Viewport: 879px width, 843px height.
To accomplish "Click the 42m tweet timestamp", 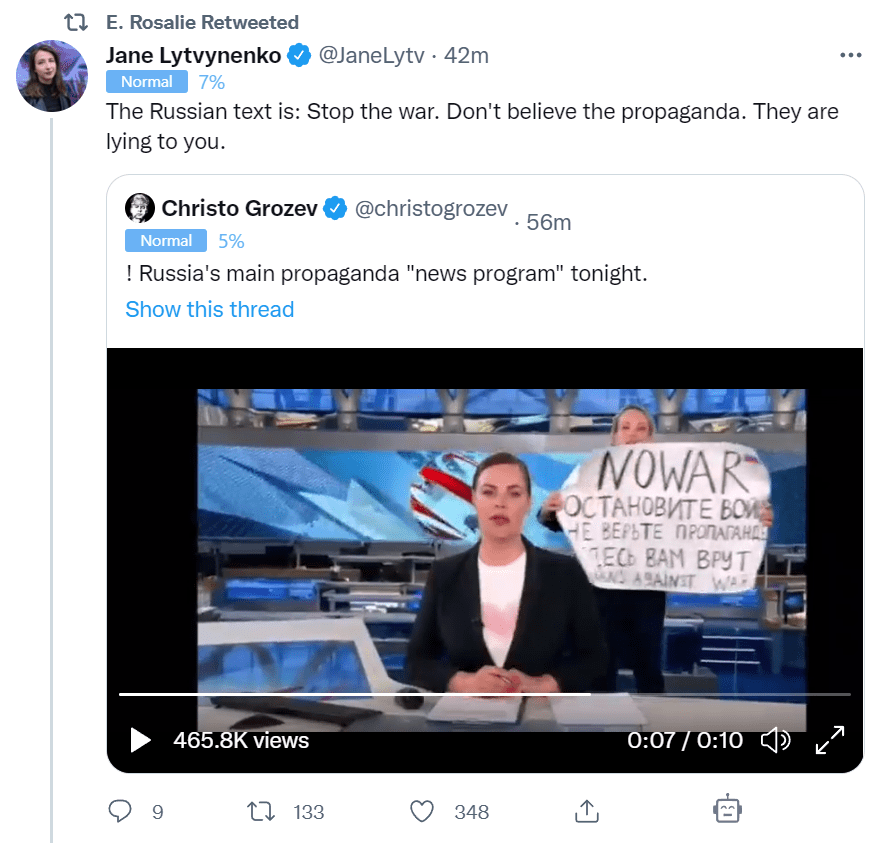I will (x=466, y=56).
